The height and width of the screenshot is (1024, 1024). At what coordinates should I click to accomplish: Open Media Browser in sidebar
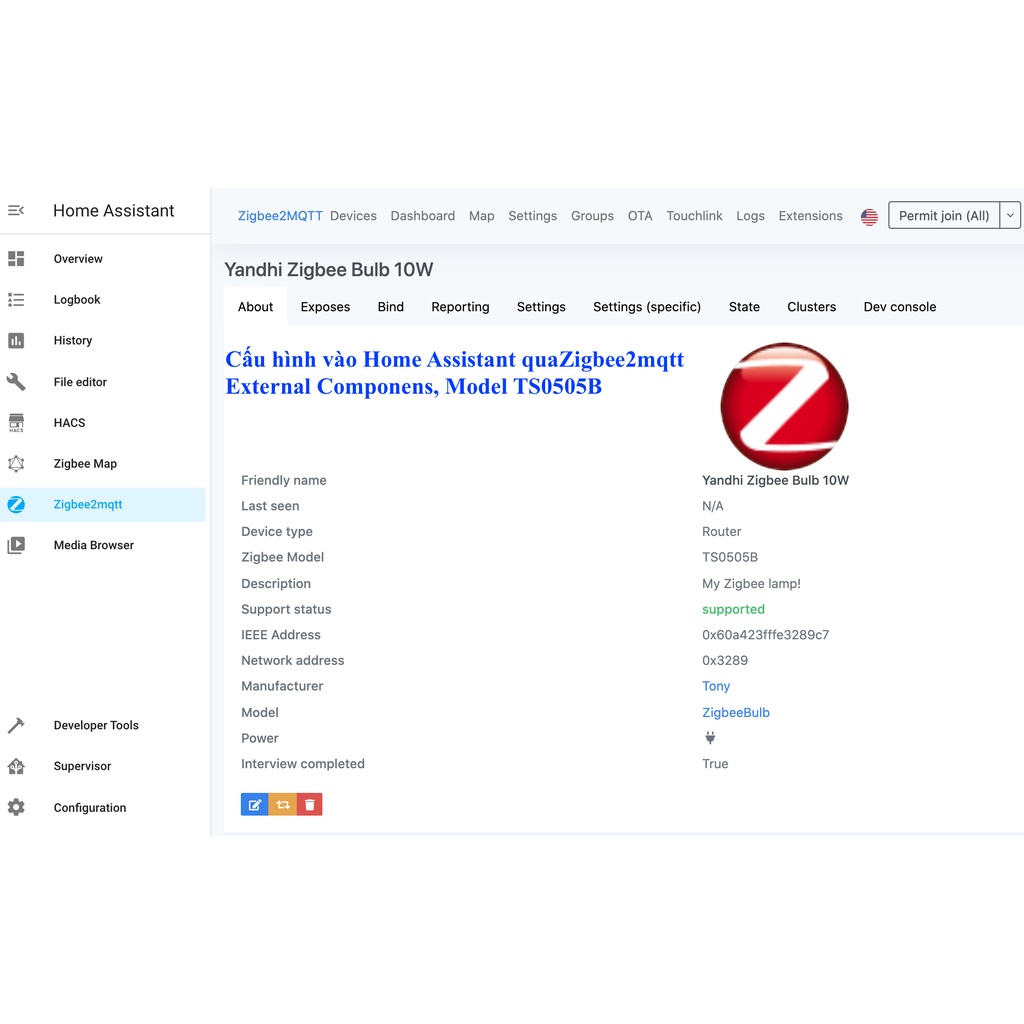pos(93,546)
